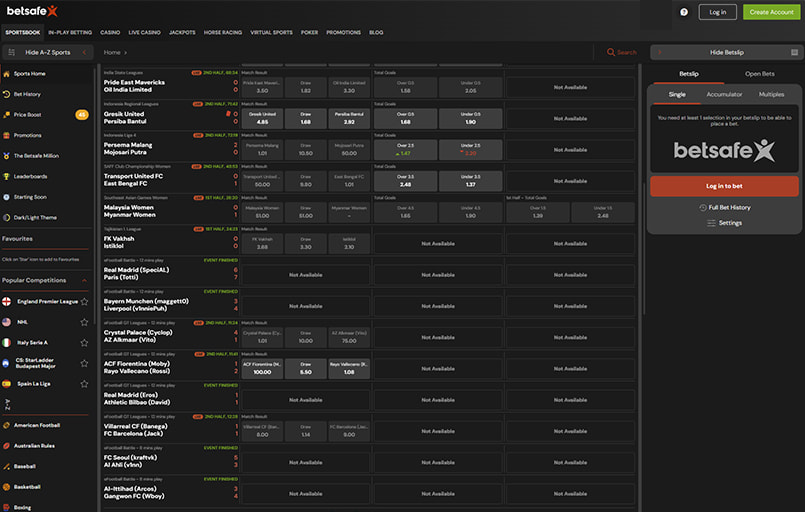Image resolution: width=805 pixels, height=512 pixels.
Task: Switch to the Open Bets tab
Action: (x=759, y=74)
